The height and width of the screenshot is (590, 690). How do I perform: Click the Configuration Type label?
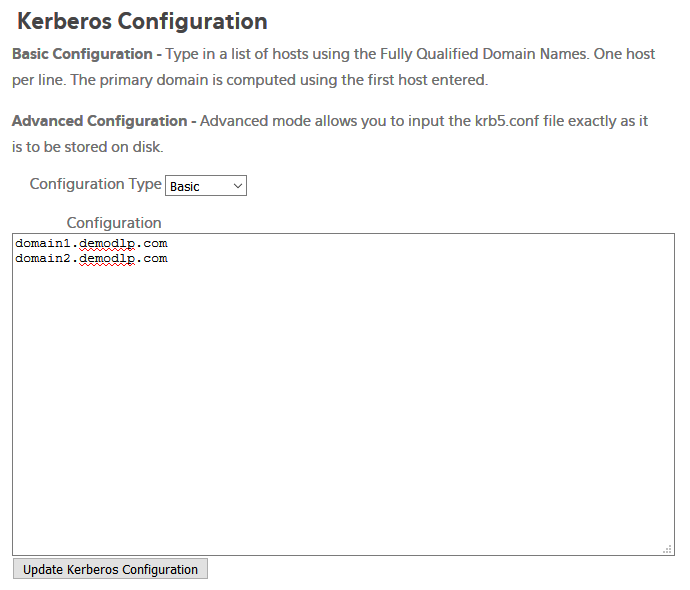pyautogui.click(x=95, y=184)
